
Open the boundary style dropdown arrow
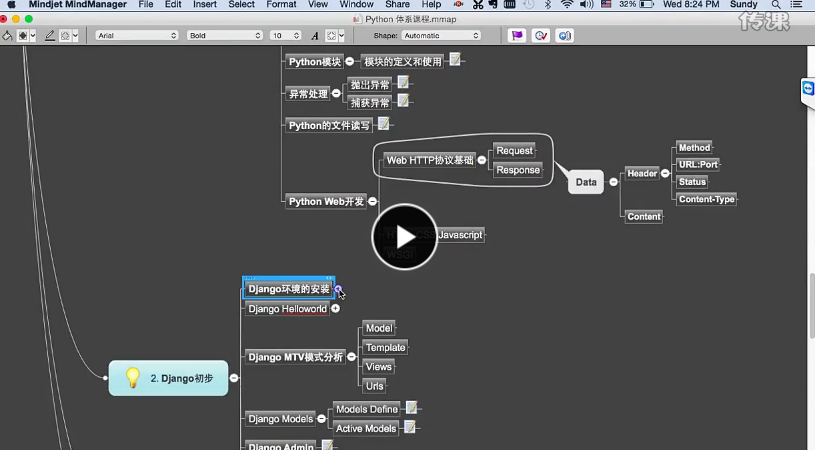(75, 36)
